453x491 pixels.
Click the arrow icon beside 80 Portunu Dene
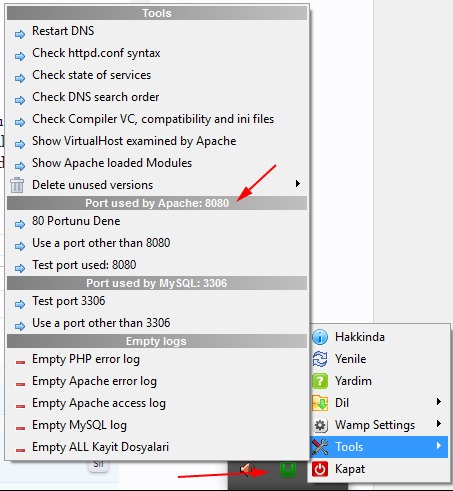click(x=20, y=224)
